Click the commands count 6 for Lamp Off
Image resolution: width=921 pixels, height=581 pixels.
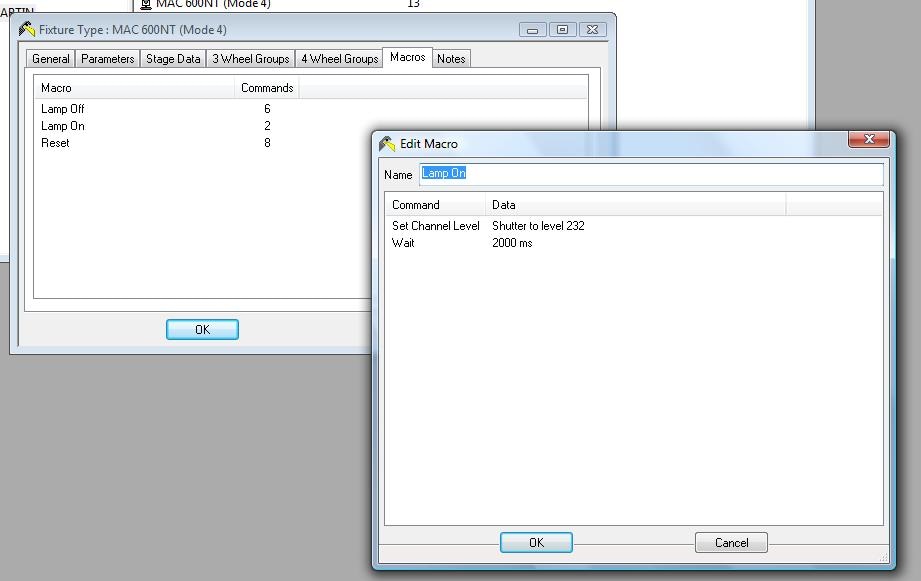point(267,109)
